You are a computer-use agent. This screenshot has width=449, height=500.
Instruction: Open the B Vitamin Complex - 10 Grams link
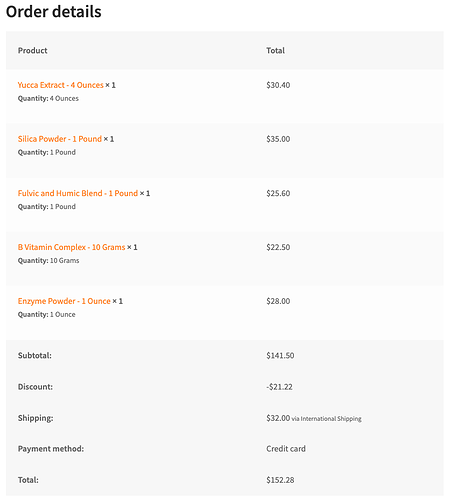tap(71, 247)
